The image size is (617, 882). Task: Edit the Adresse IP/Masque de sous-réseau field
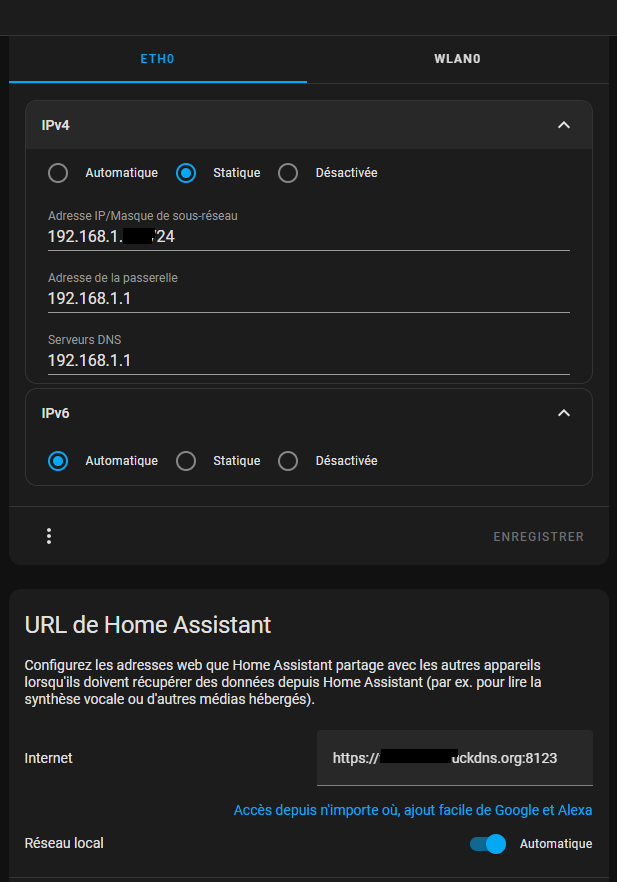309,230
